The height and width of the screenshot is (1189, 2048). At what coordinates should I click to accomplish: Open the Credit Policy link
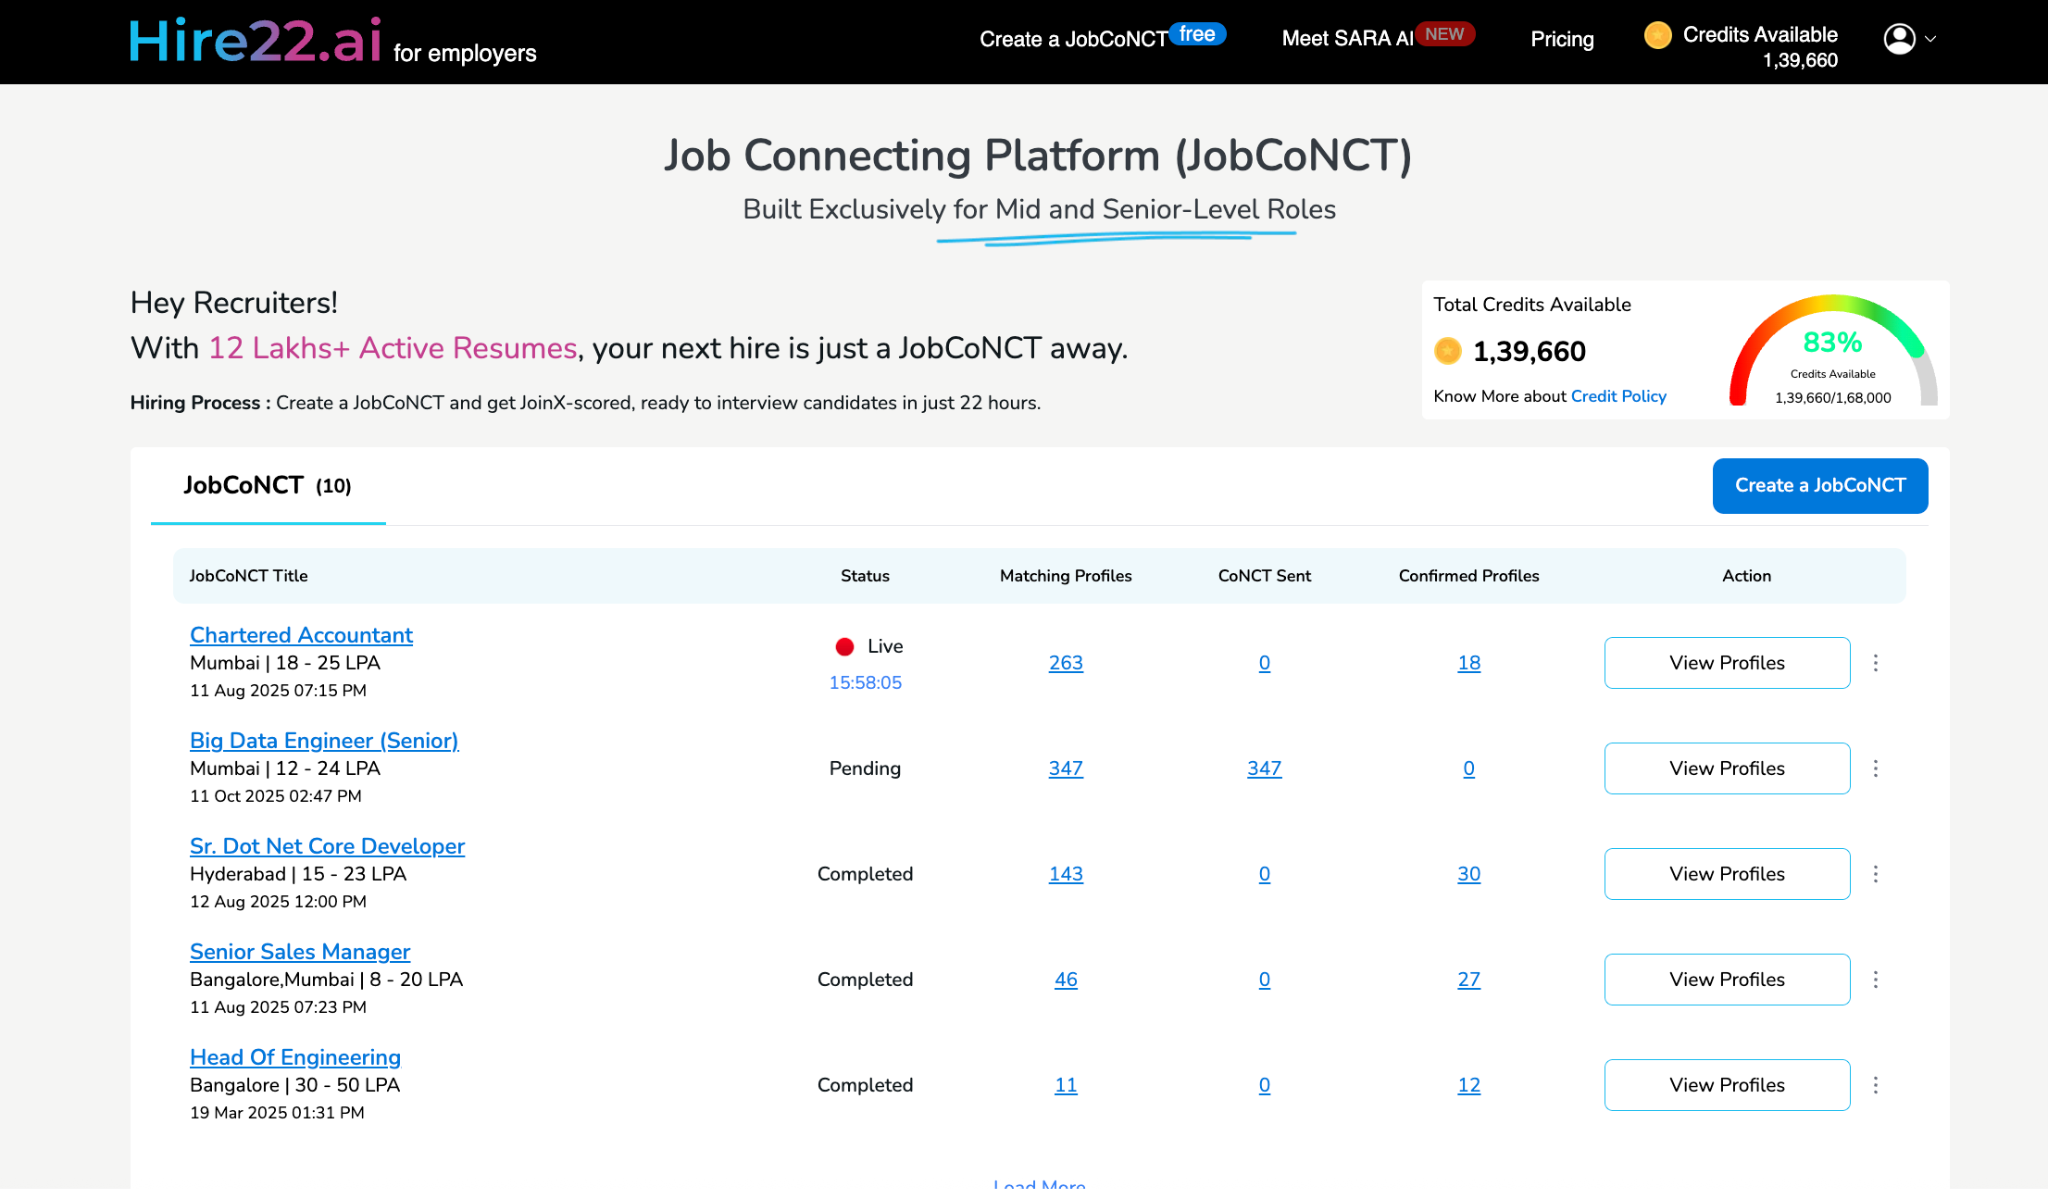[1618, 396]
